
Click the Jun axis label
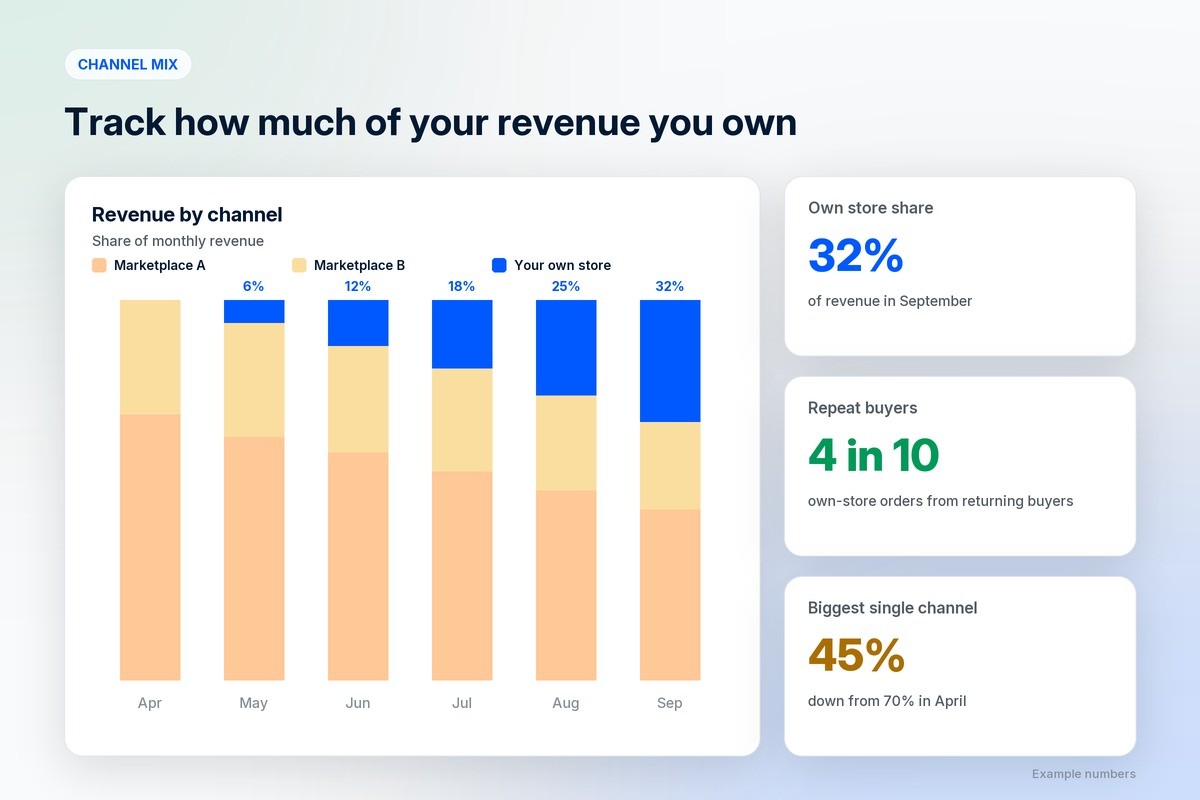coord(358,703)
